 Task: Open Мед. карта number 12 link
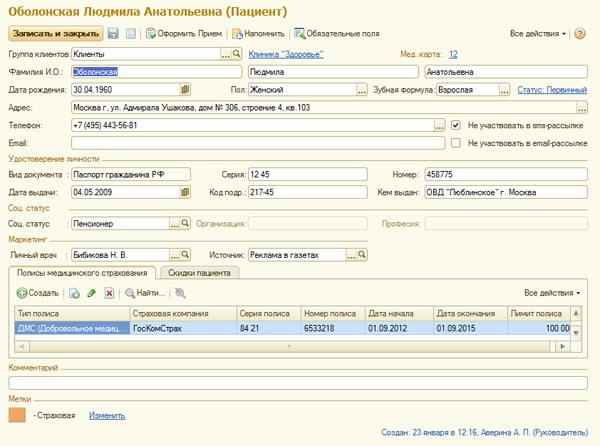(453, 54)
